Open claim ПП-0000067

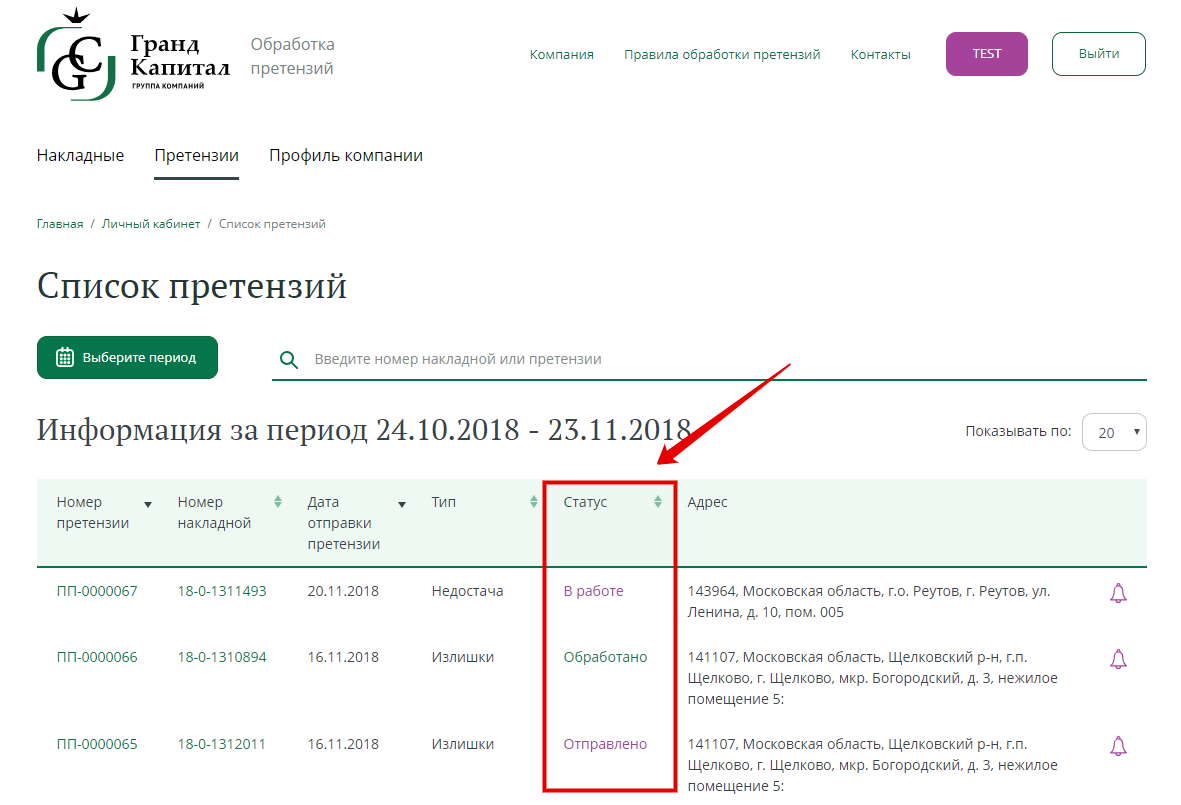pyautogui.click(x=97, y=591)
